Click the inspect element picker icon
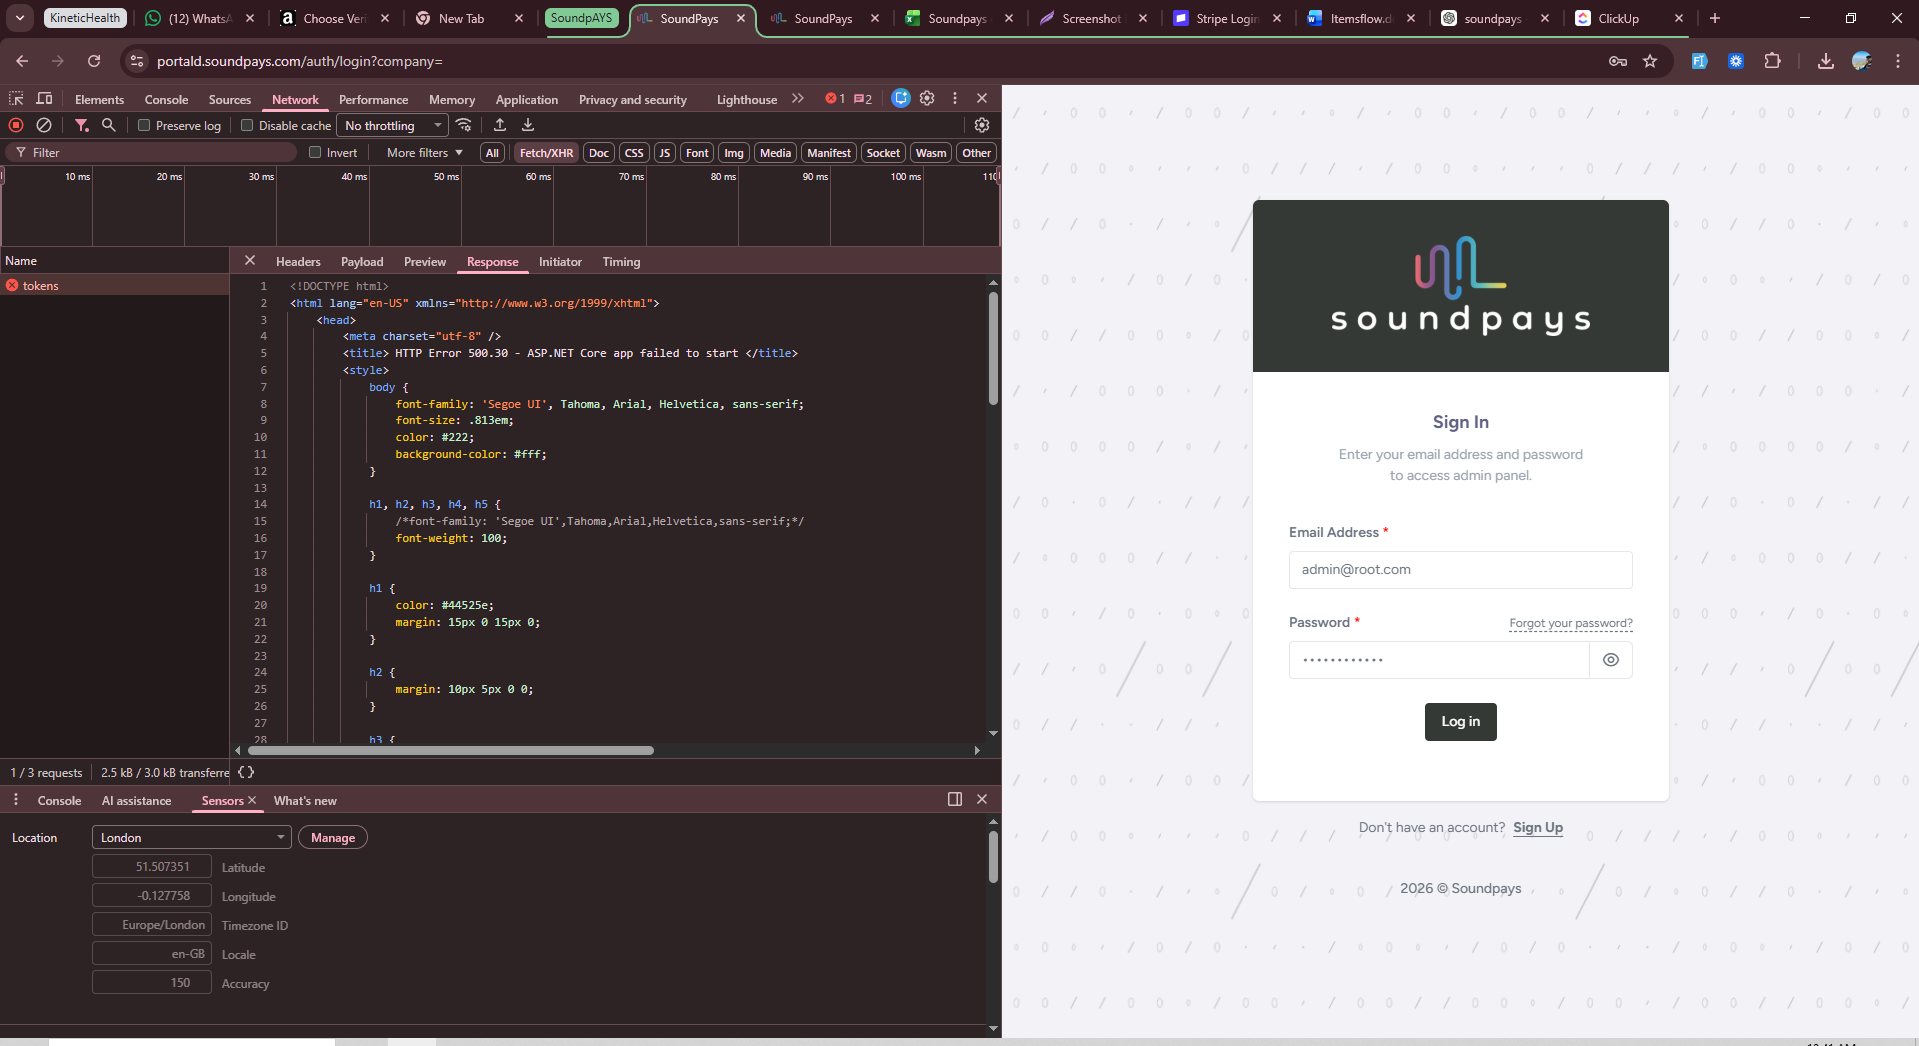The height and width of the screenshot is (1046, 1919). click(16, 98)
